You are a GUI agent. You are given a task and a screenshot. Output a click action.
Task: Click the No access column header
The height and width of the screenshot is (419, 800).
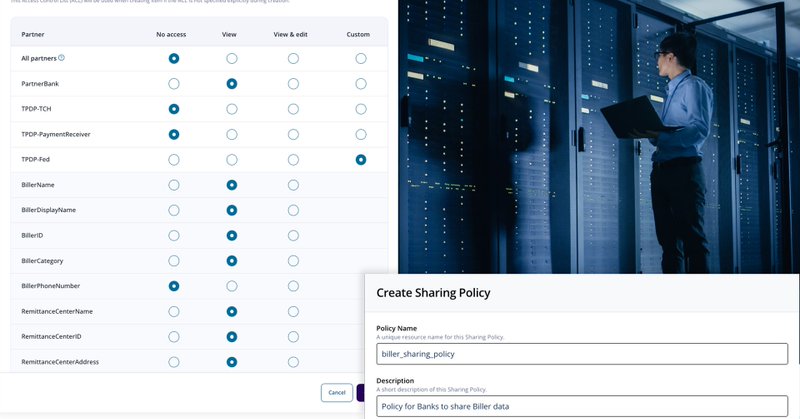pos(171,34)
